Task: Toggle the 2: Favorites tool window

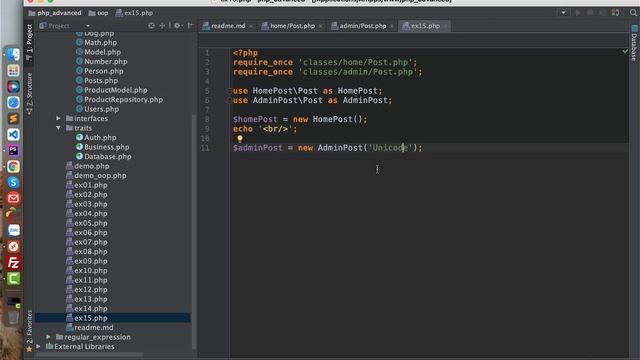Action: [29, 331]
